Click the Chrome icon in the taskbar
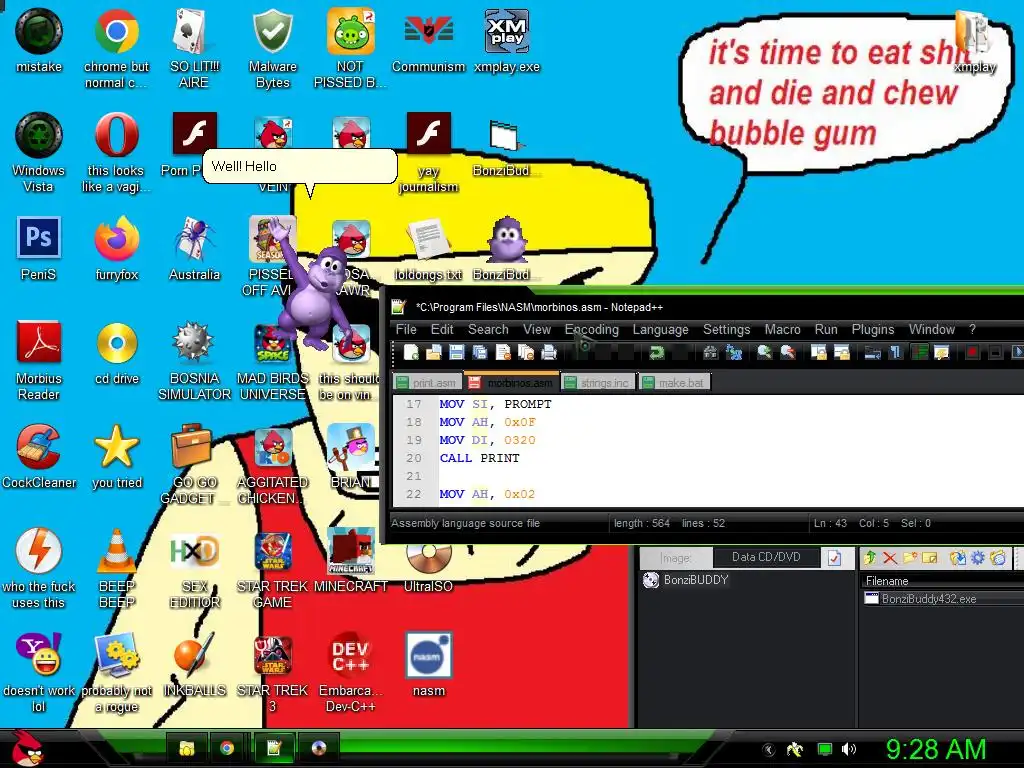 click(227, 748)
